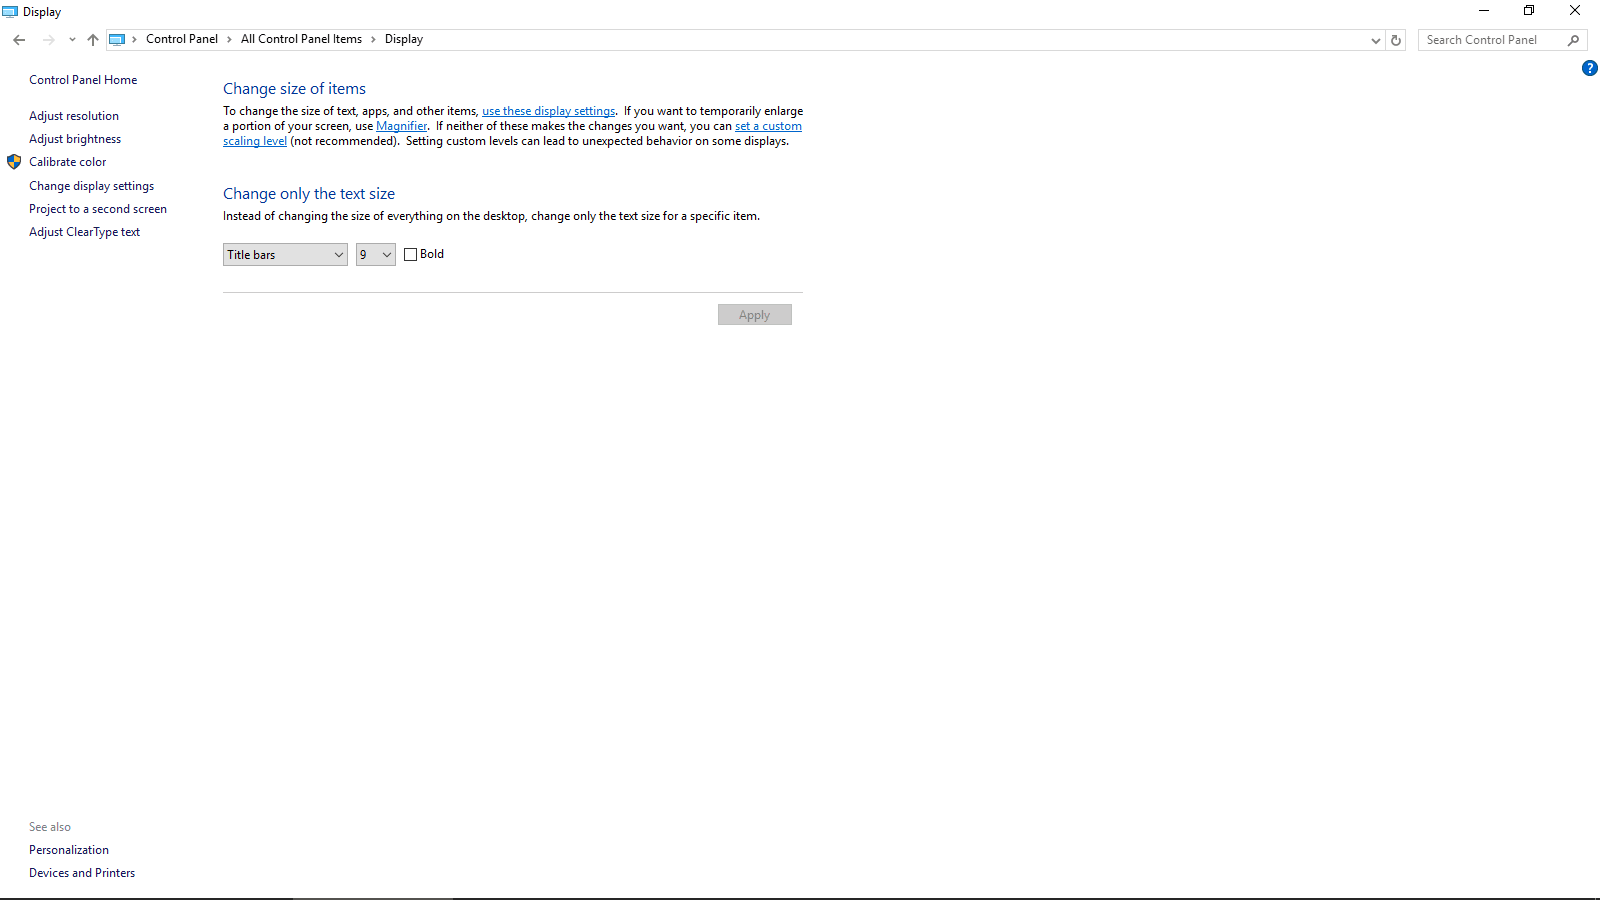Open the Magnifier link
This screenshot has width=1600, height=900.
pos(401,126)
